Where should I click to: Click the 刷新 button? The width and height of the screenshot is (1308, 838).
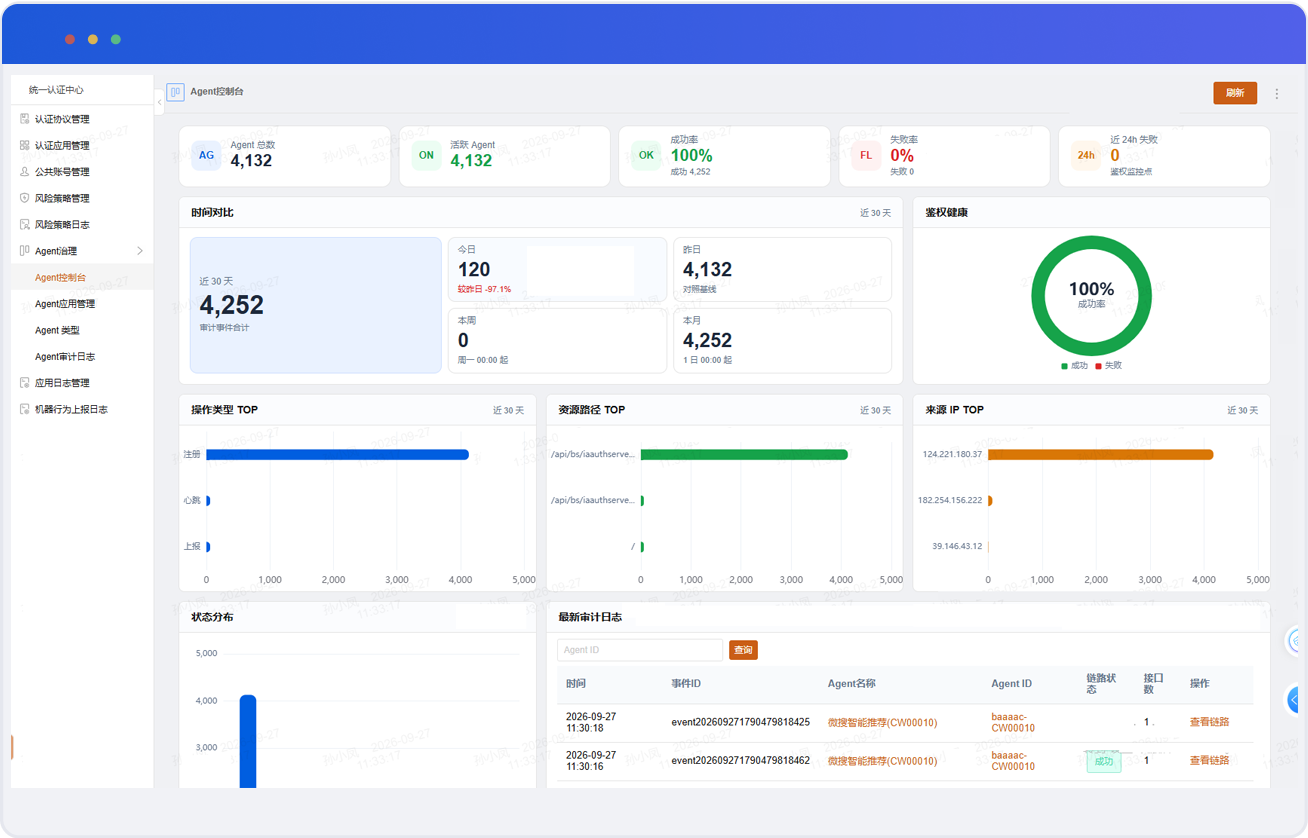(1235, 93)
